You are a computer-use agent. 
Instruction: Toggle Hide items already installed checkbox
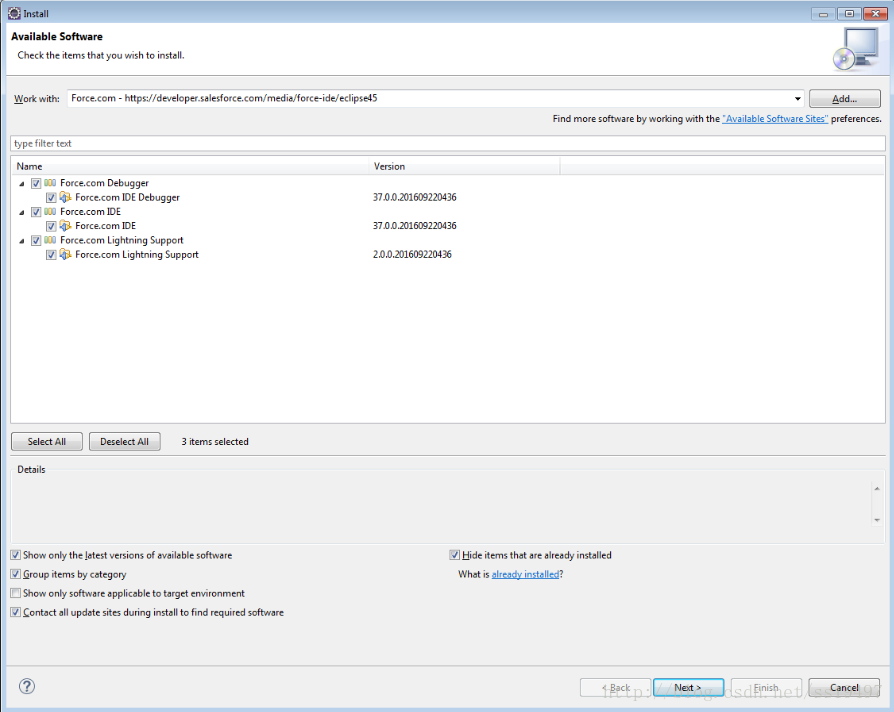(x=454, y=555)
